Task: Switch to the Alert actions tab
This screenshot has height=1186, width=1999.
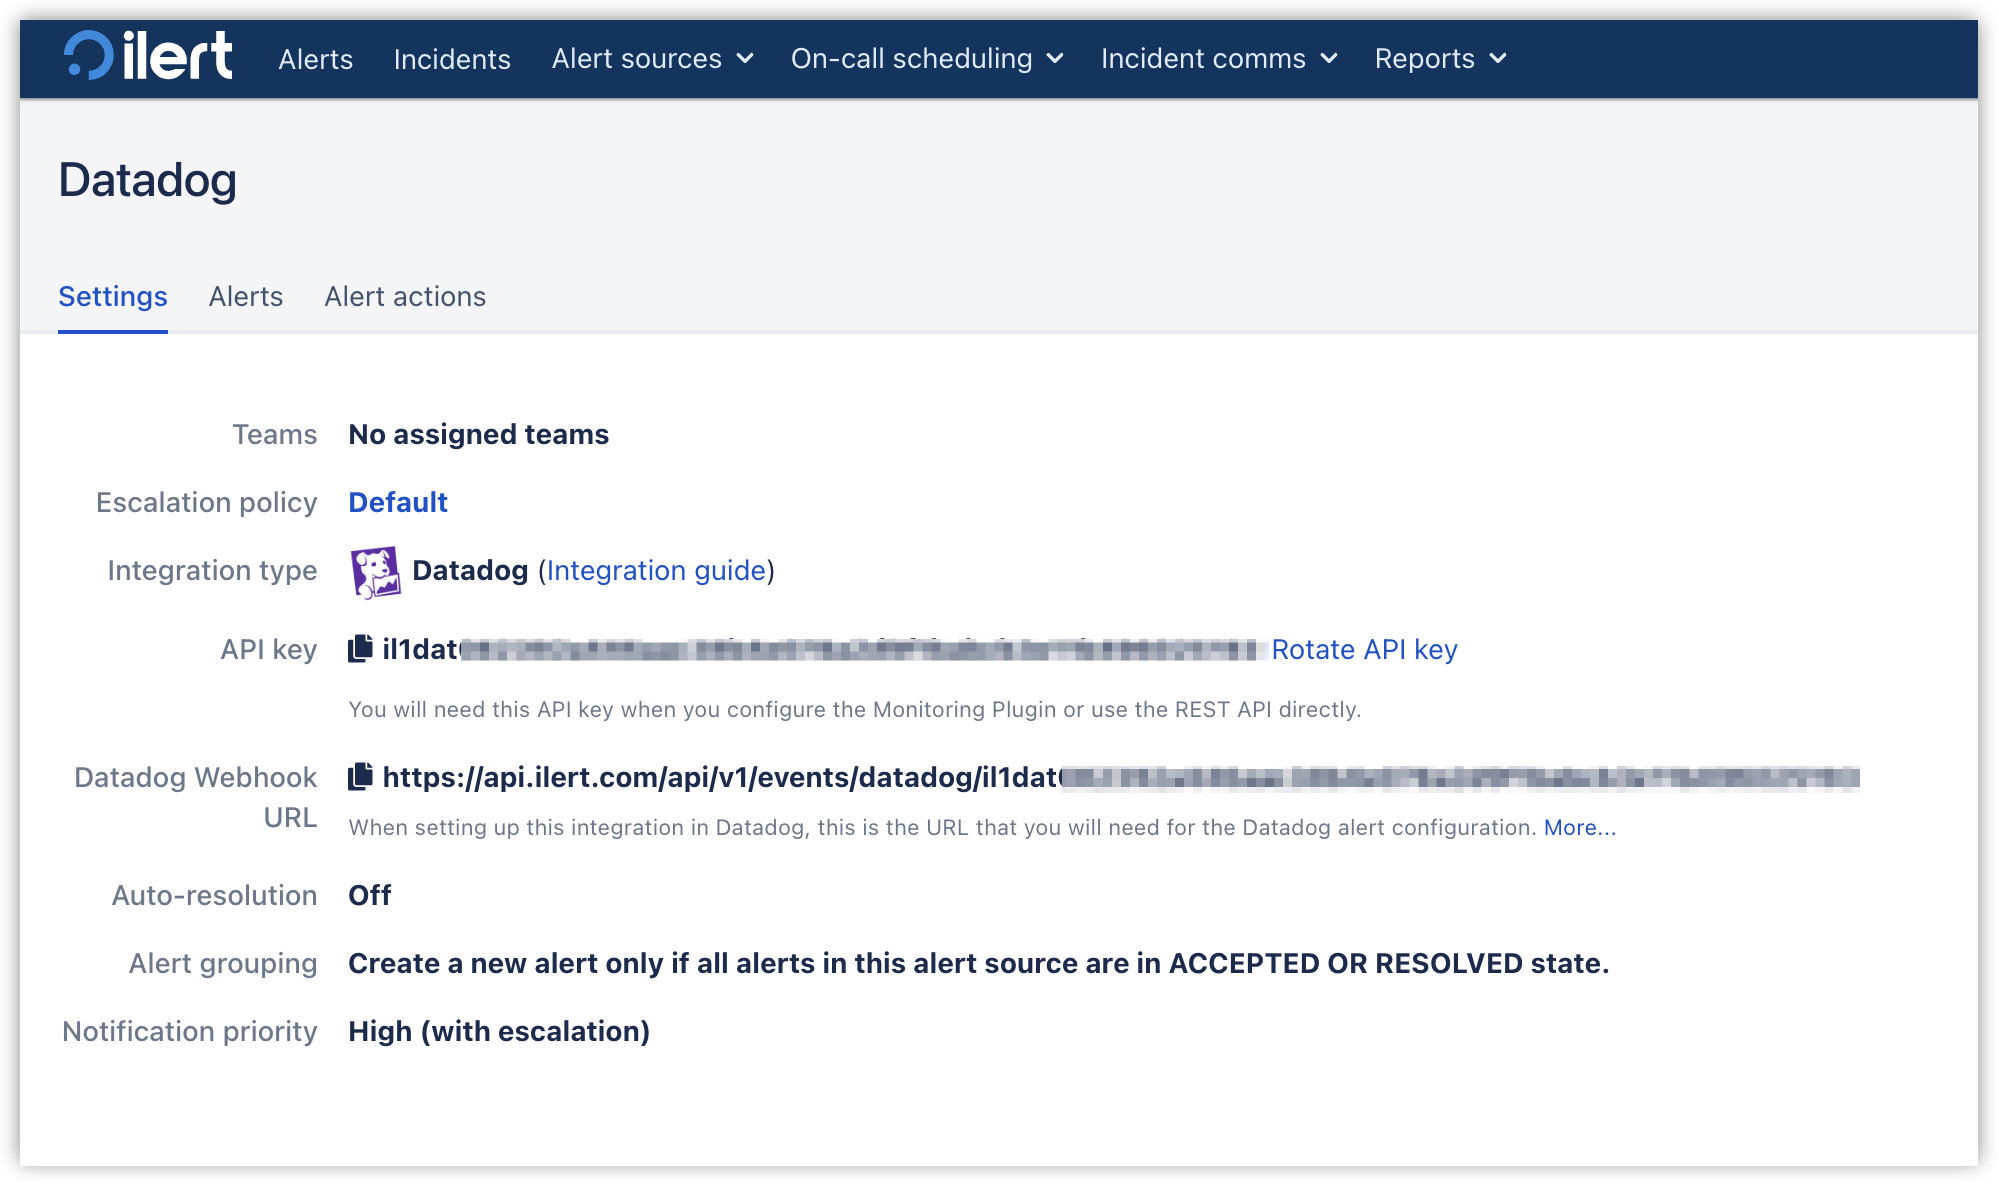Action: (405, 297)
